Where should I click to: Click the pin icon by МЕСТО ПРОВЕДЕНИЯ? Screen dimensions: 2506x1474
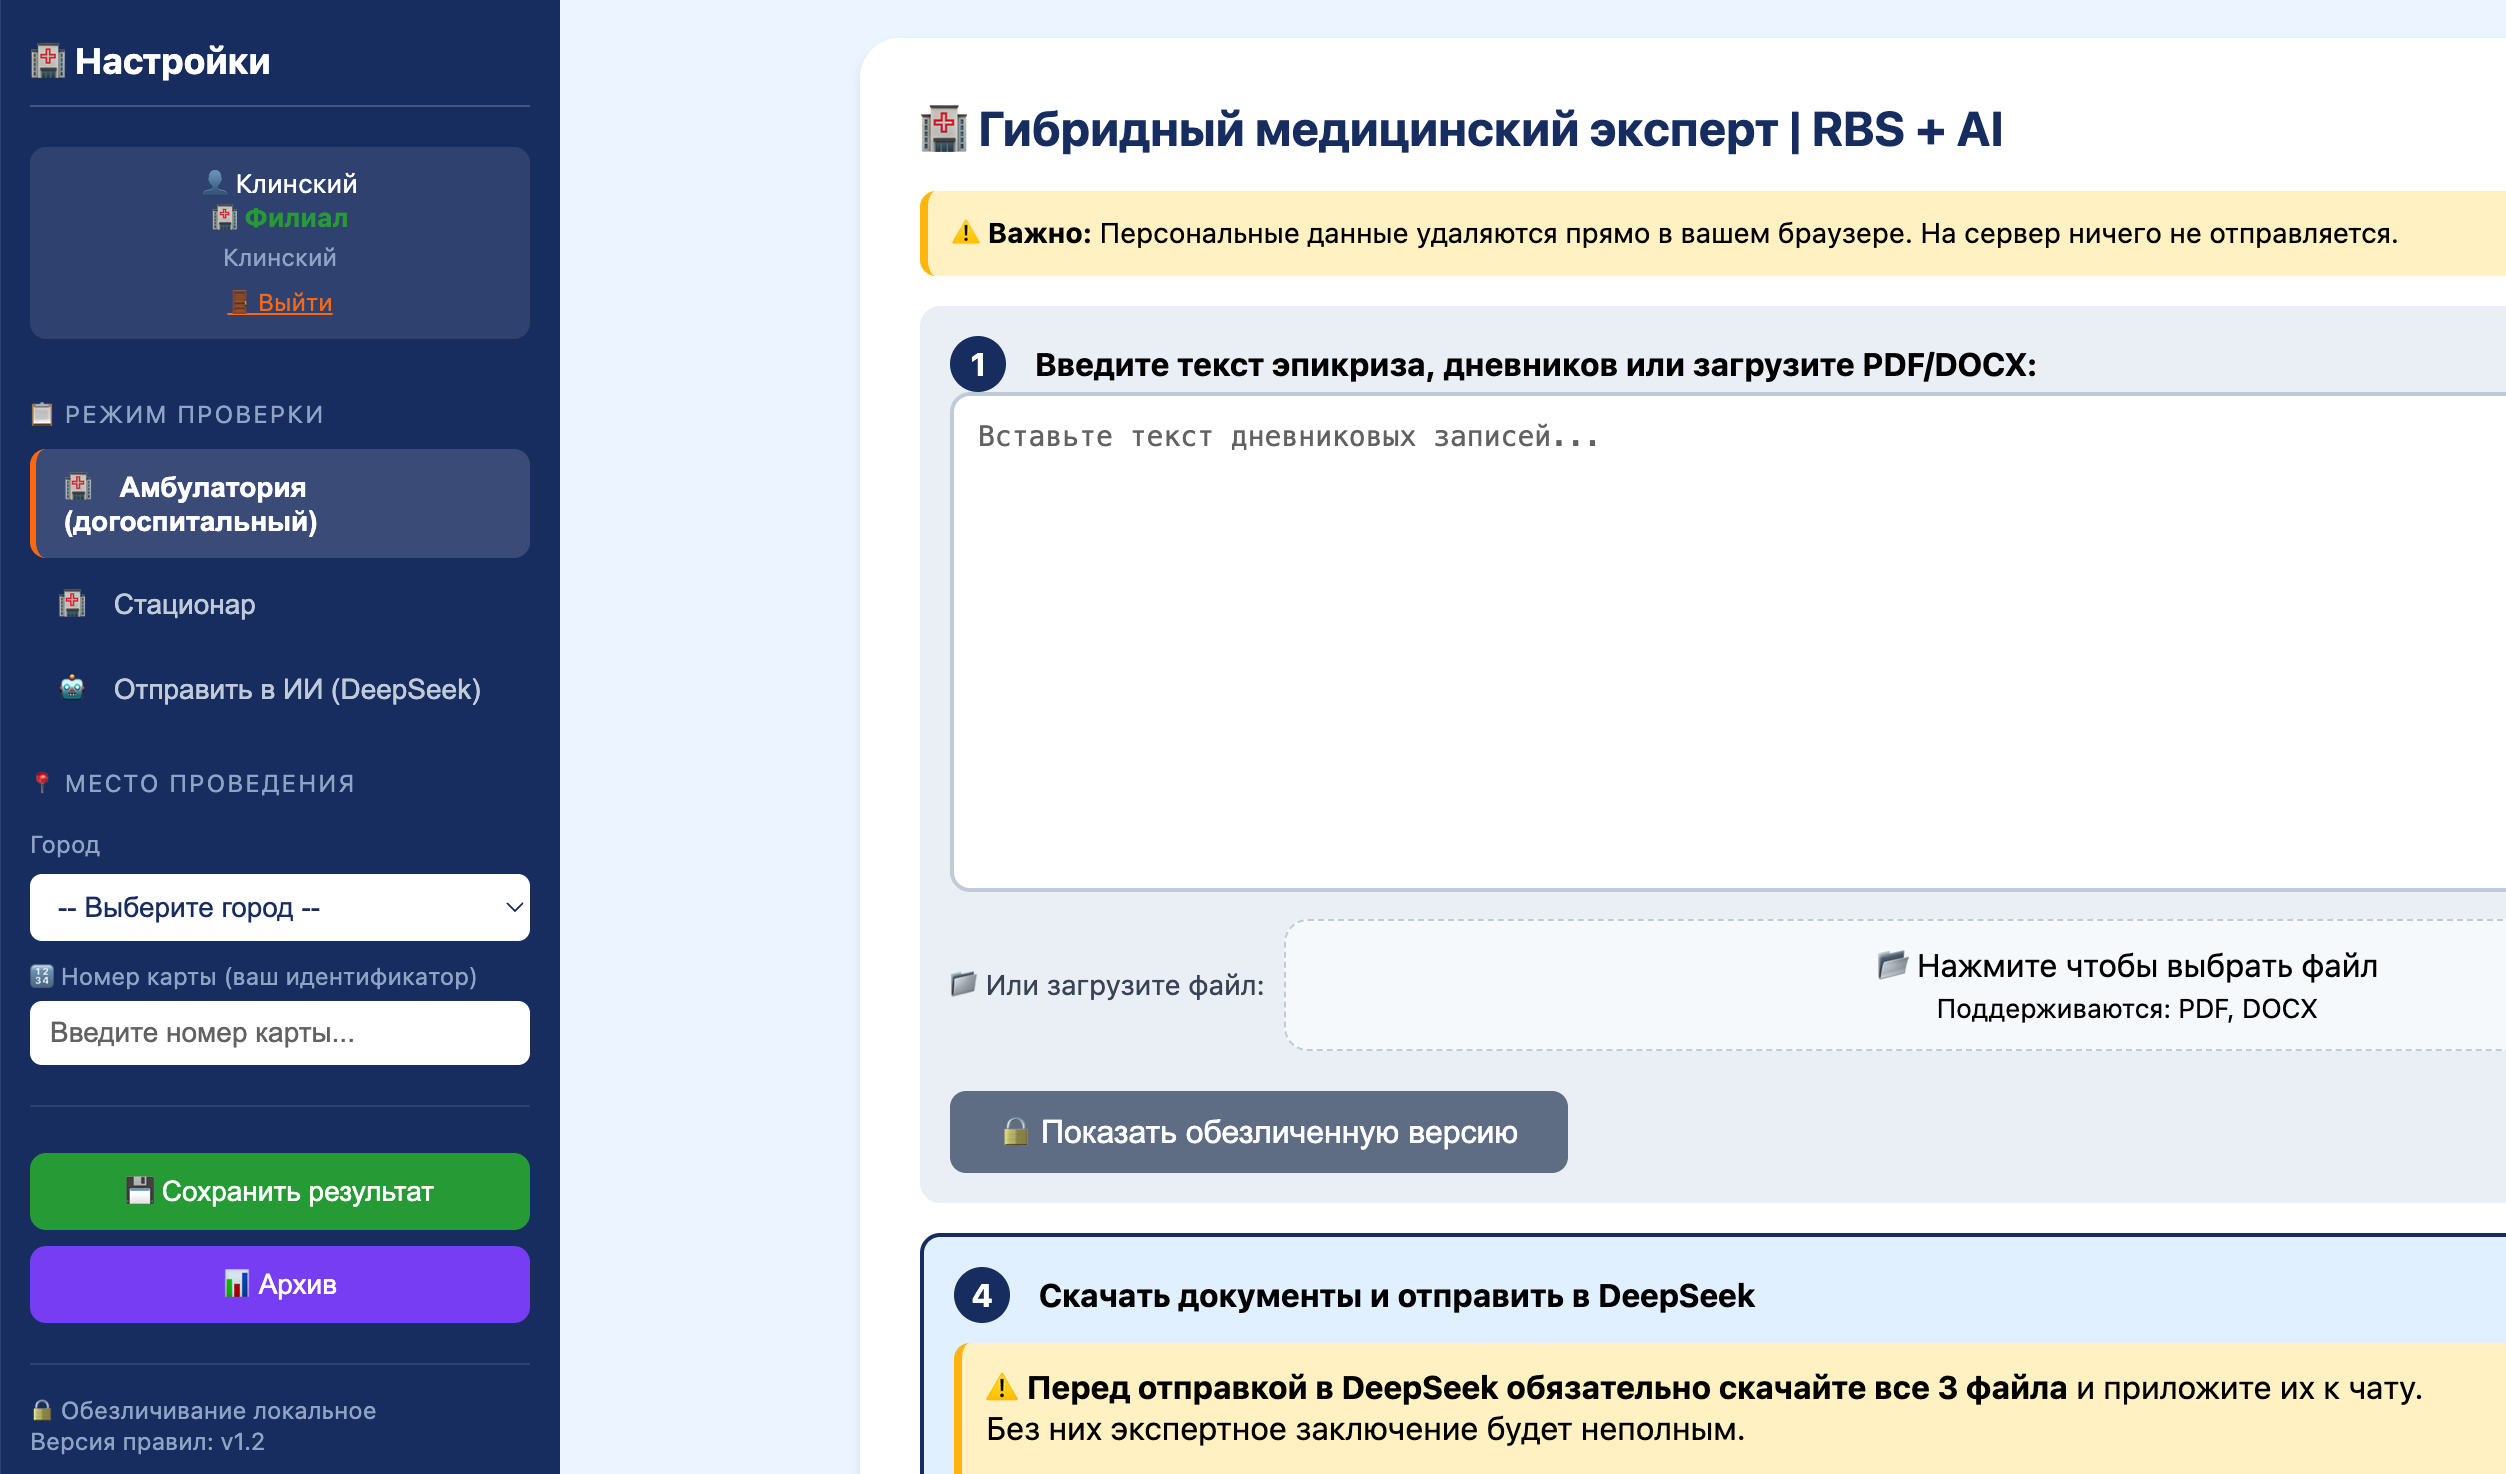(x=42, y=783)
